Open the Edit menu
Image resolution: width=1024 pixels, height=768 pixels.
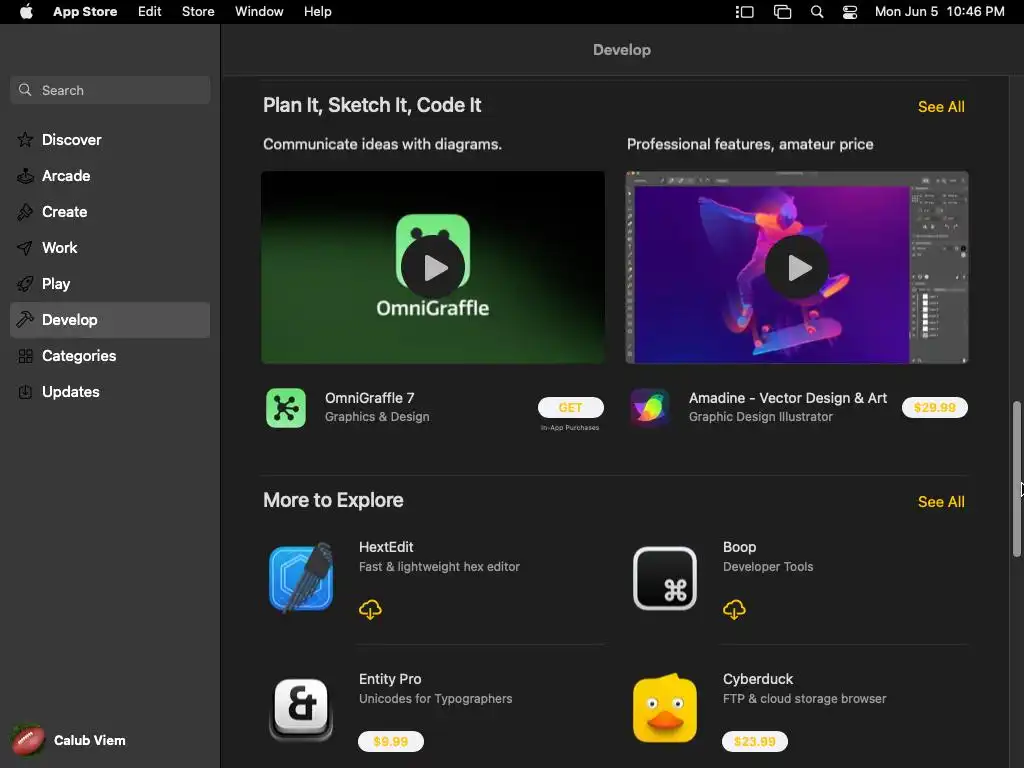pos(150,12)
